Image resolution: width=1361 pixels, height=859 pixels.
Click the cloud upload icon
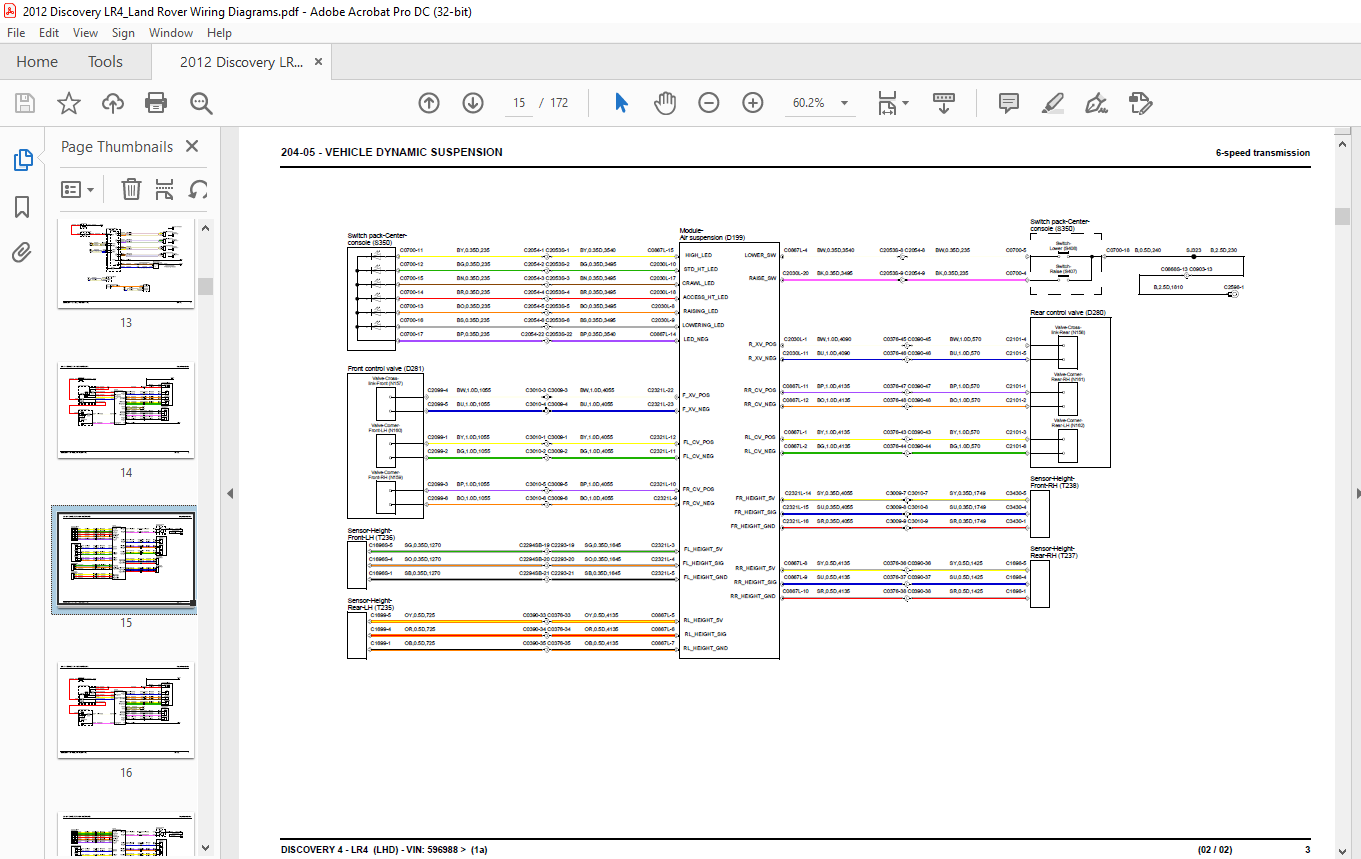(x=113, y=103)
